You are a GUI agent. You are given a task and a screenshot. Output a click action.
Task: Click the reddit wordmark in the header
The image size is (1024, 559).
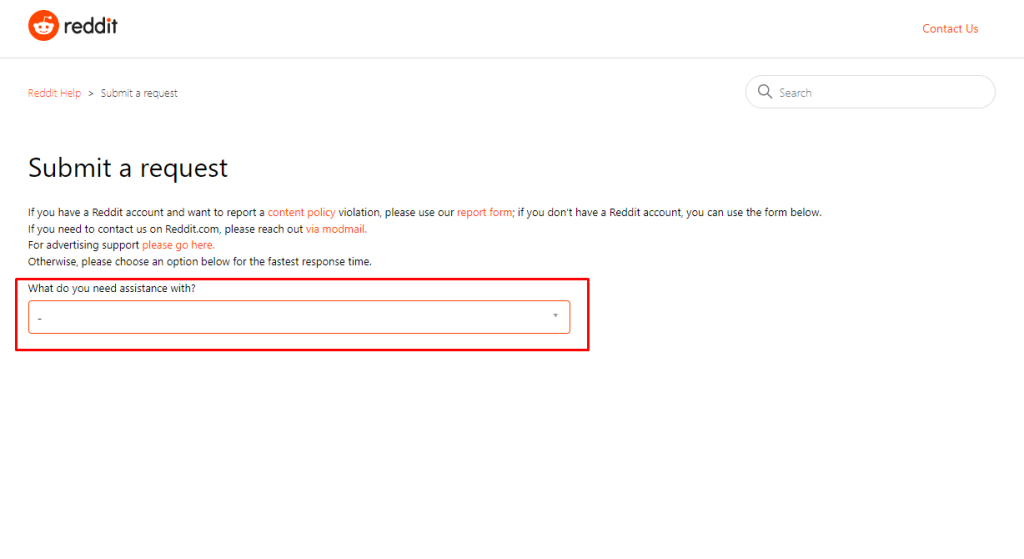pyautogui.click(x=91, y=26)
